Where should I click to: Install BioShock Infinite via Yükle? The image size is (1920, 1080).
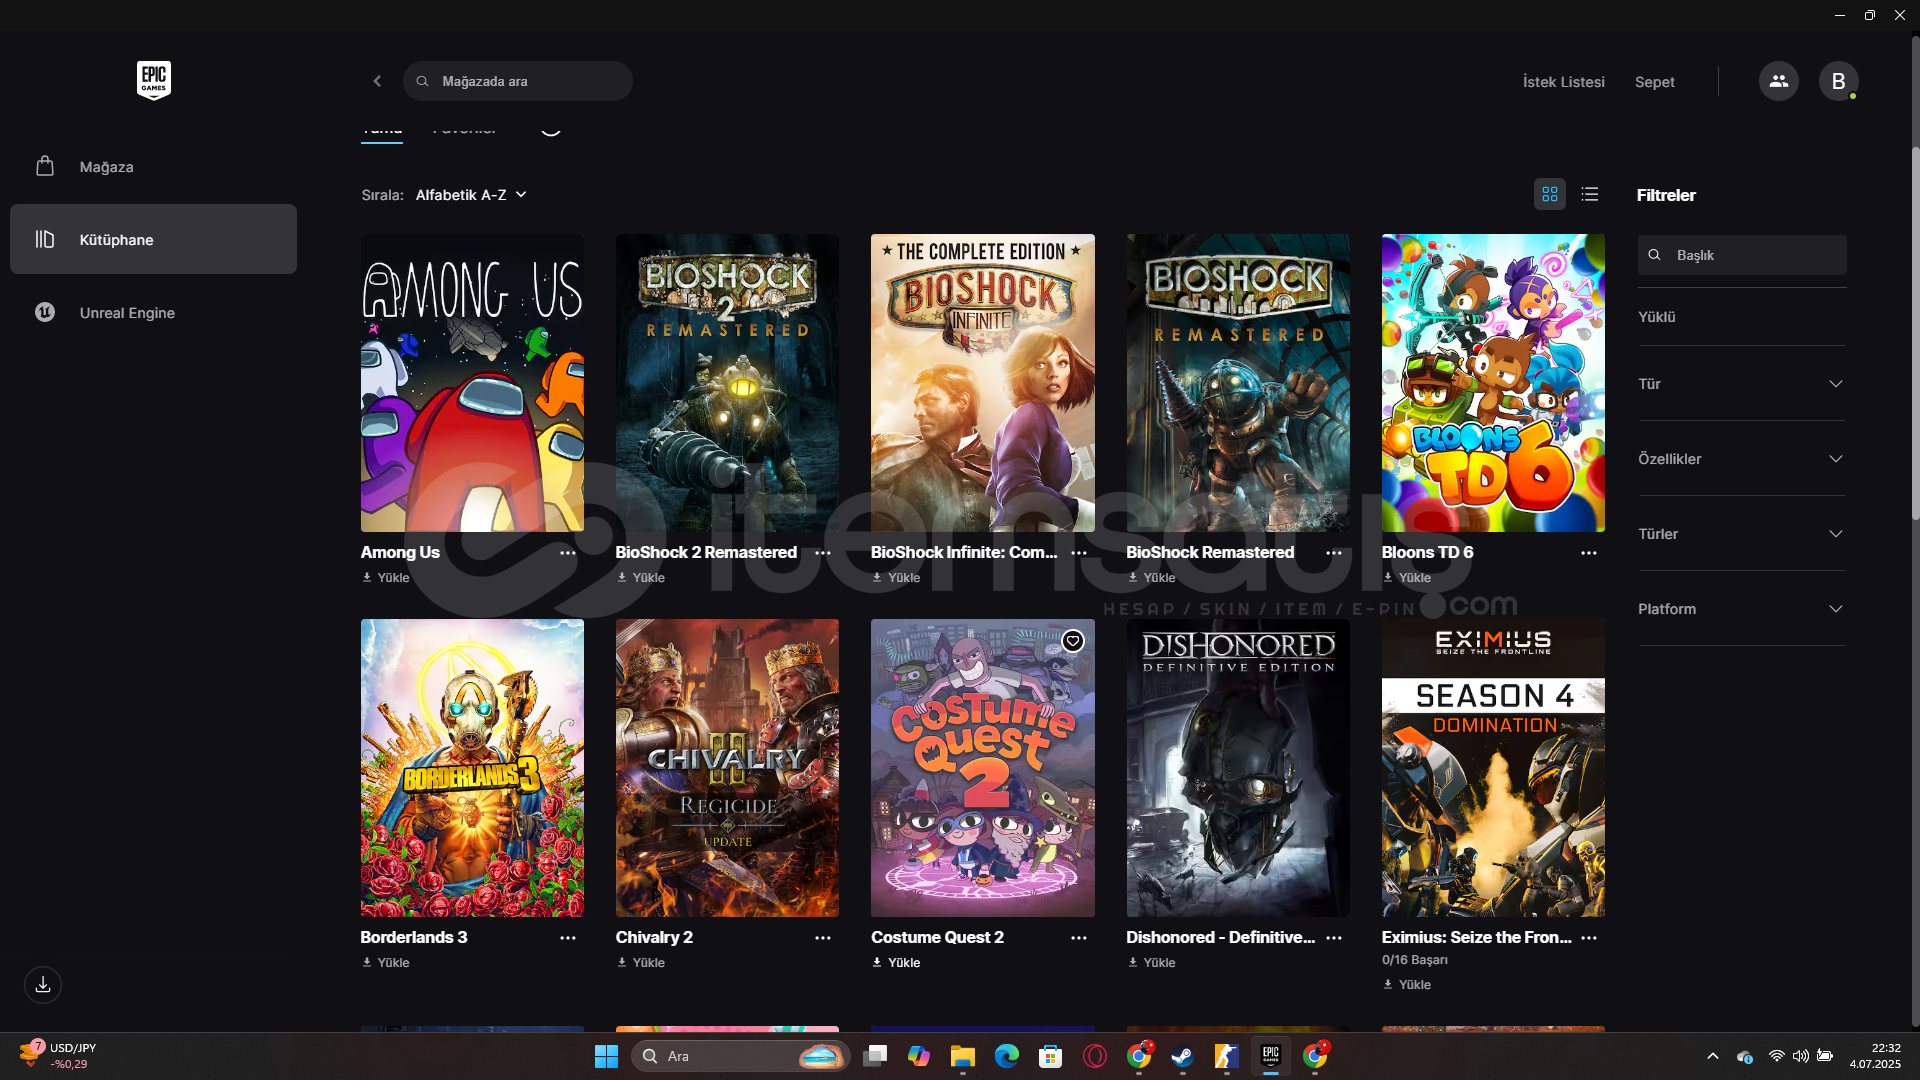click(x=896, y=578)
